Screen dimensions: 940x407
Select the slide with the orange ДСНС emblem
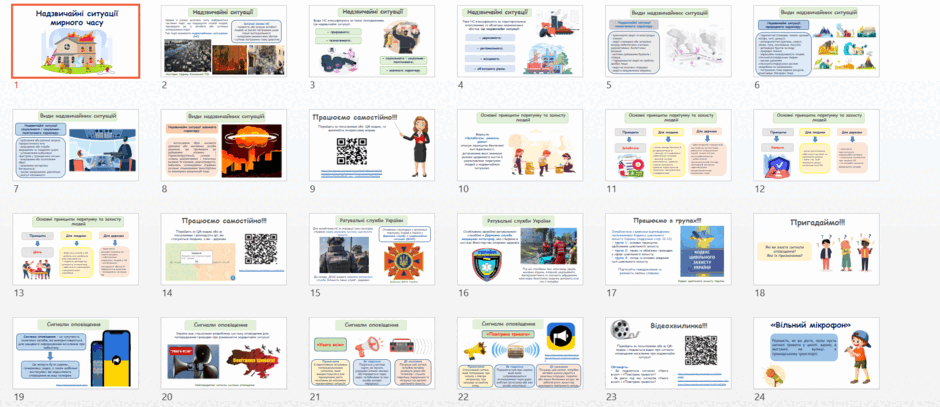pyautogui.click(x=372, y=249)
